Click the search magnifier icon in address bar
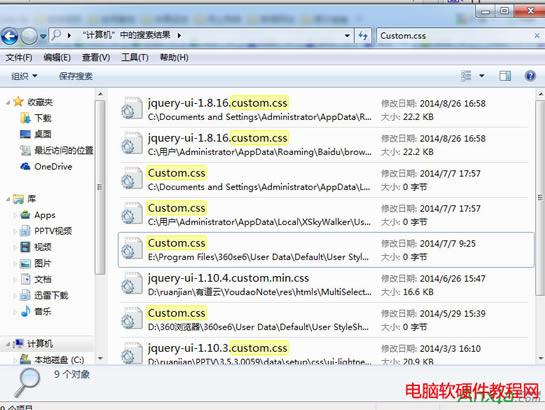Screen dimensions: 545x410 tap(56, 35)
